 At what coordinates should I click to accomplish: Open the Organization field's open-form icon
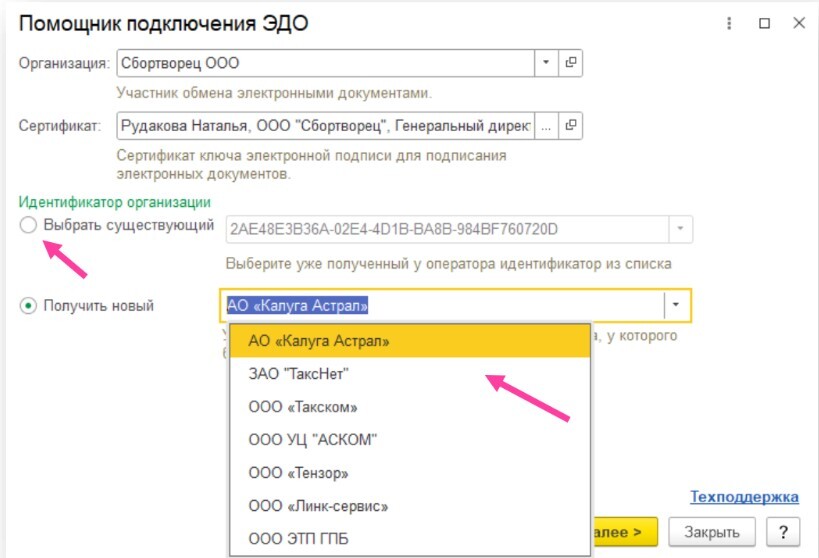[x=571, y=63]
